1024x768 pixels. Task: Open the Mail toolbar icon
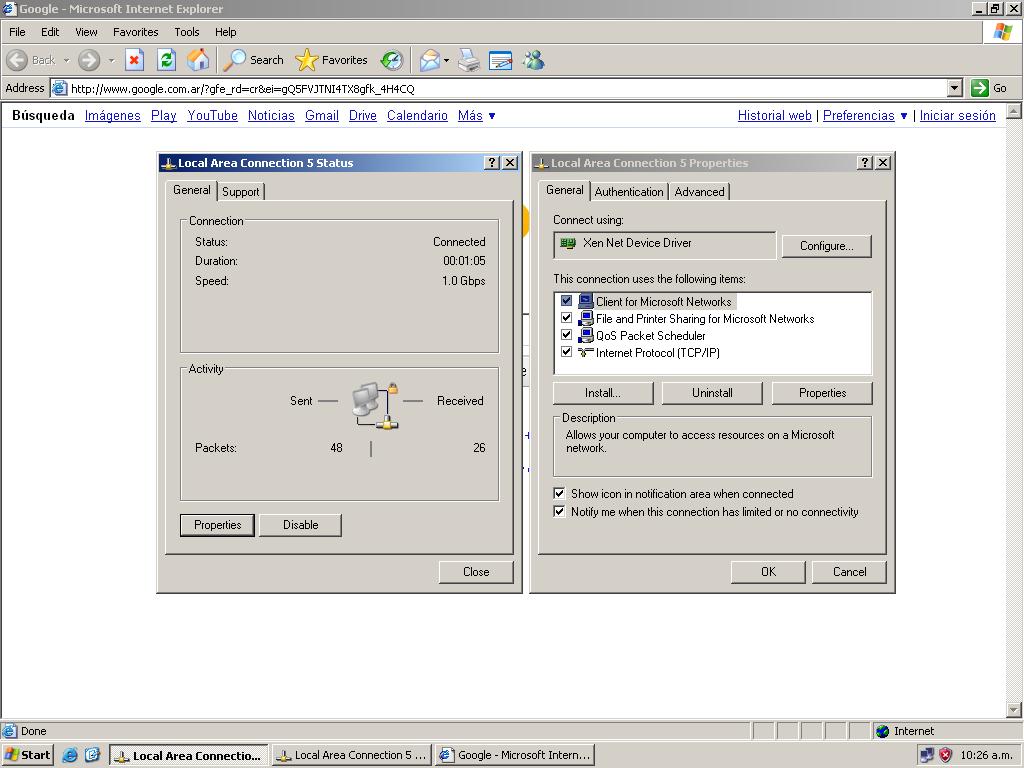coord(429,60)
